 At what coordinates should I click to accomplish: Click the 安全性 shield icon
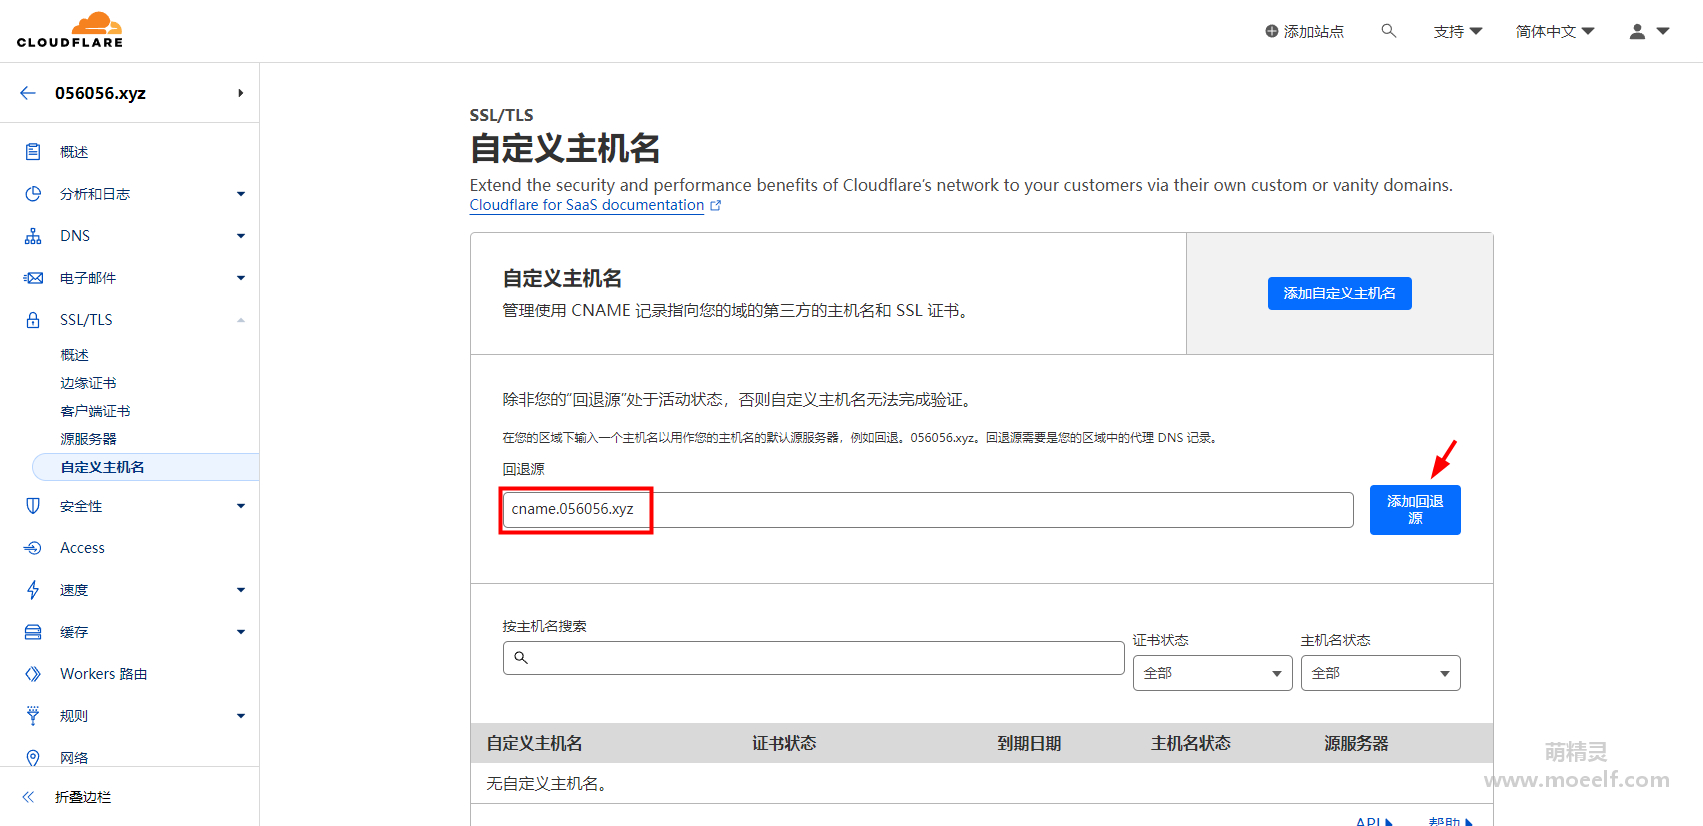coord(33,506)
